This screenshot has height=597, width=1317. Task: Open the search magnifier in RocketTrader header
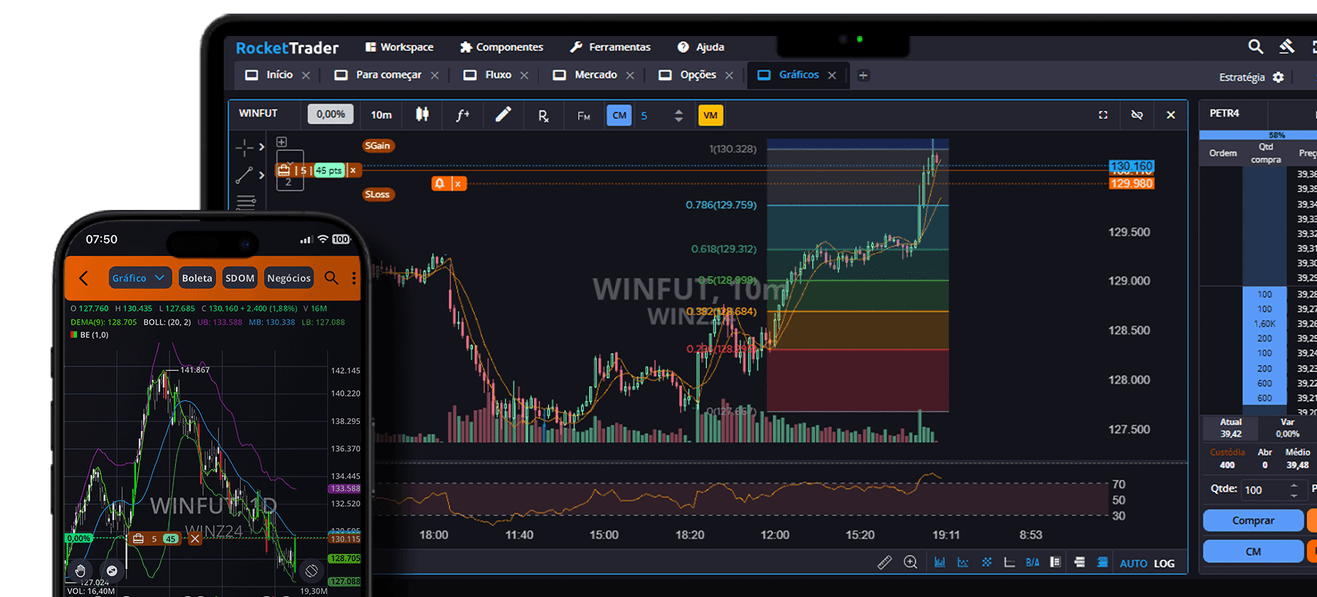point(1256,47)
